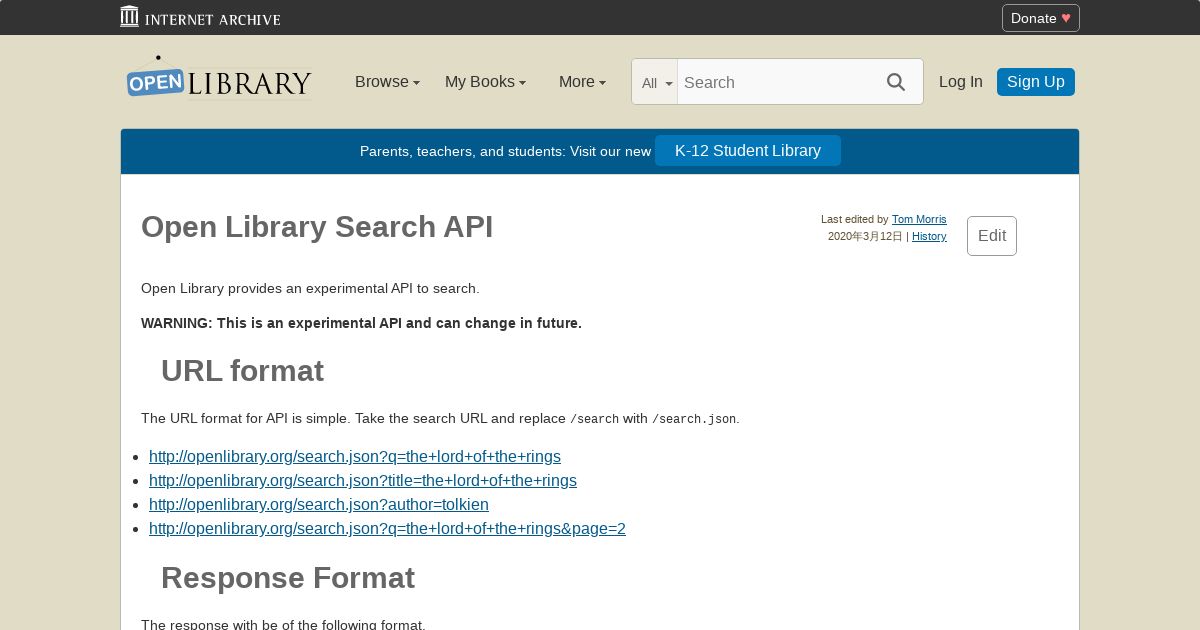The image size is (1200, 630).
Task: Click the Edit button
Action: [x=992, y=236]
